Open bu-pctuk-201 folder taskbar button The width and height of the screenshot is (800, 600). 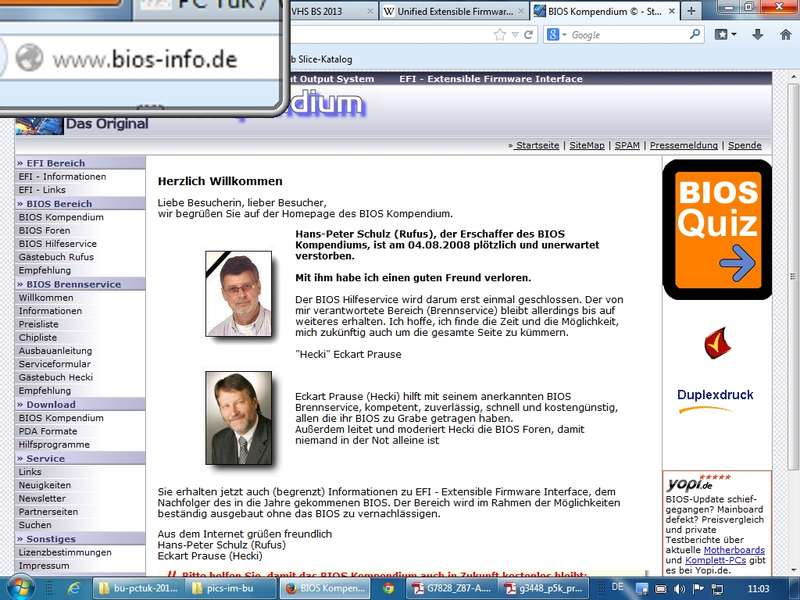click(138, 588)
